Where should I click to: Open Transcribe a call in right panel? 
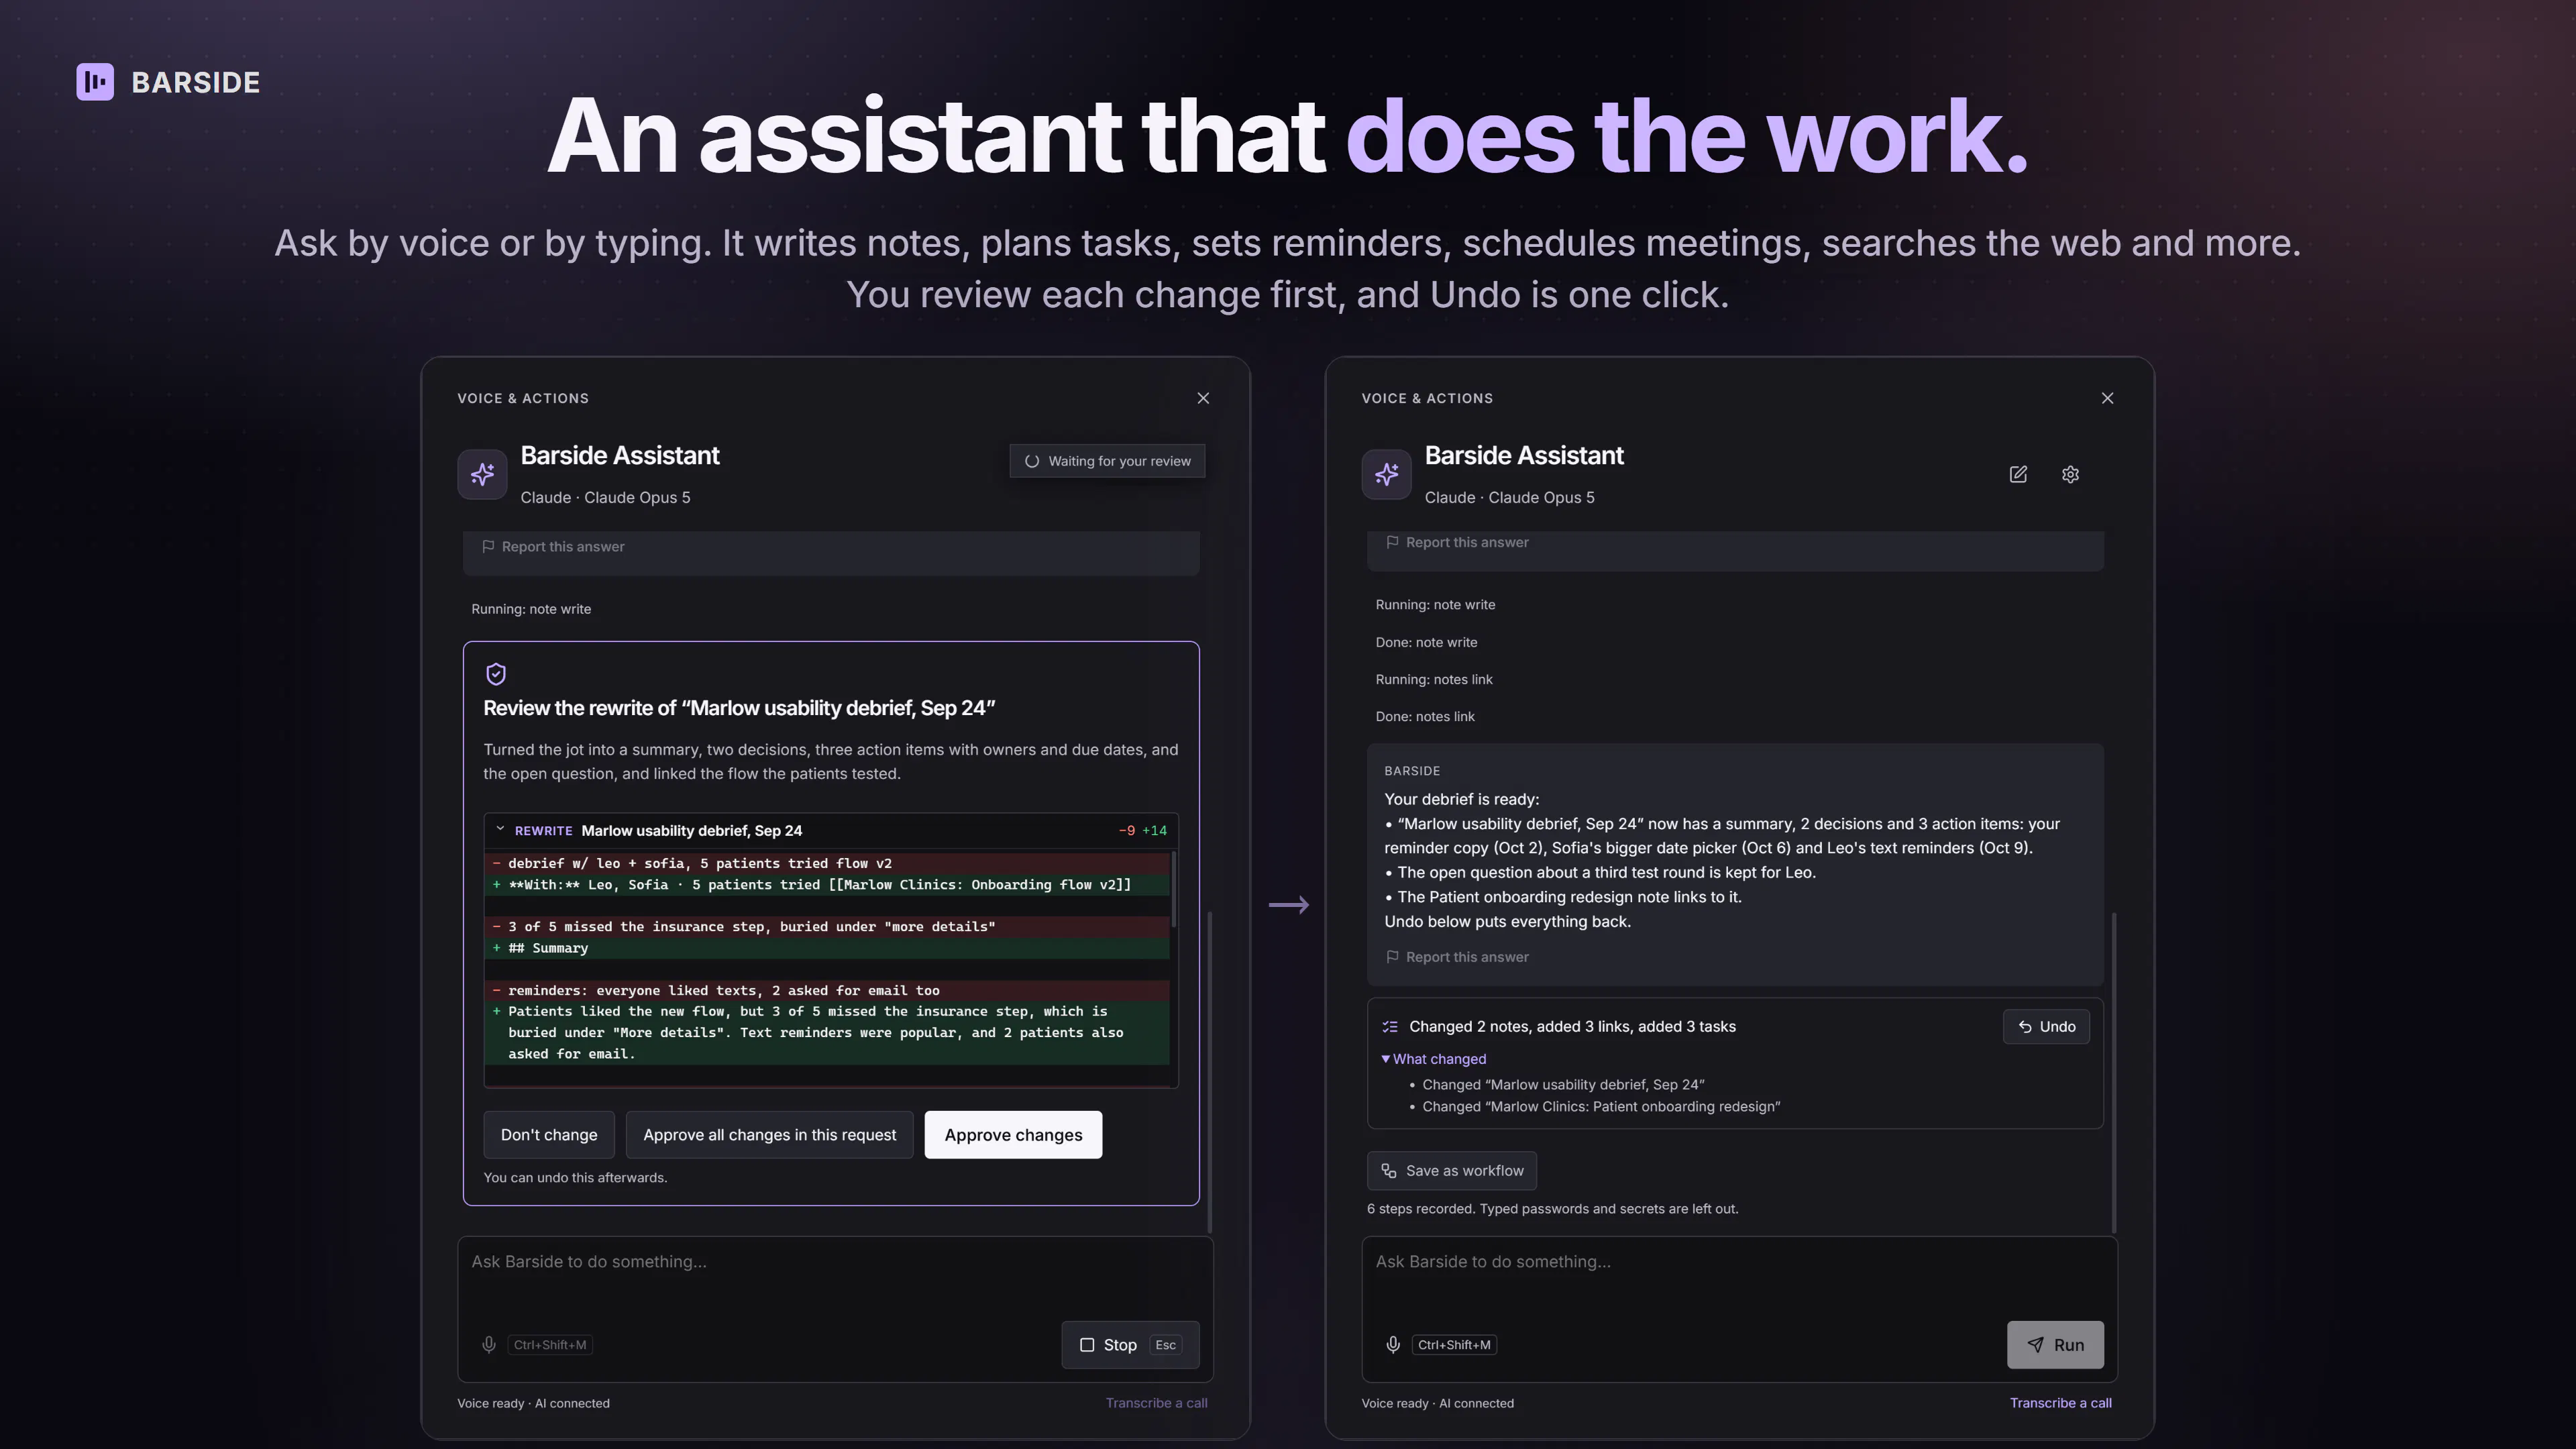coord(2061,1403)
